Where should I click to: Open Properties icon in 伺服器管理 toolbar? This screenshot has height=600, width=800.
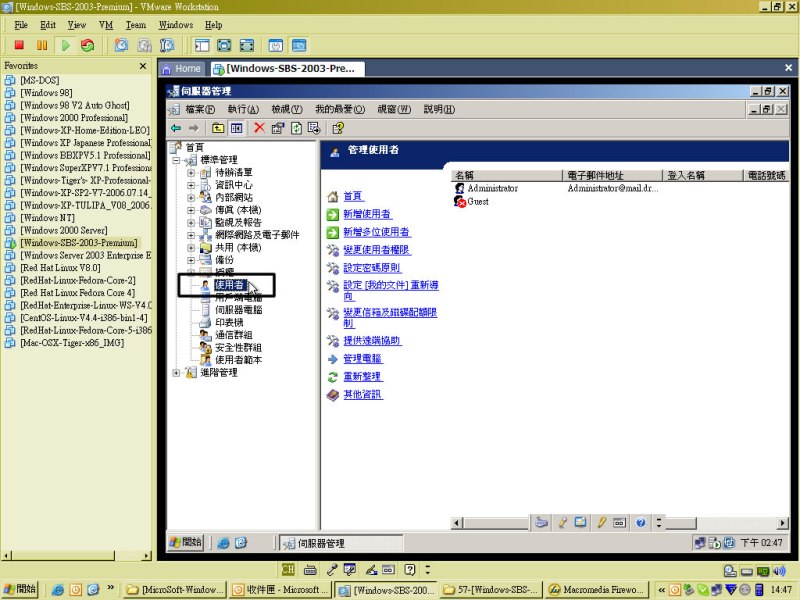[x=278, y=128]
